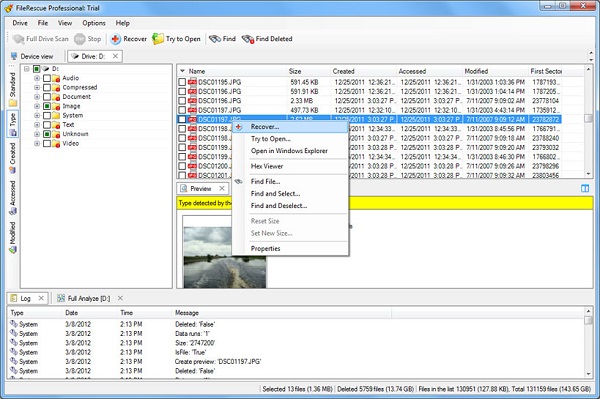Open the Drive menu
Viewport: 600px width, 399px height.
(x=20, y=23)
